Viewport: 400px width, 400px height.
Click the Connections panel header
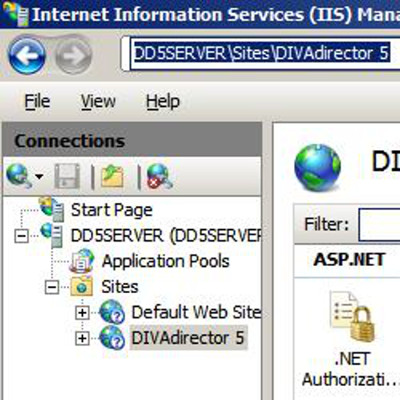point(132,140)
